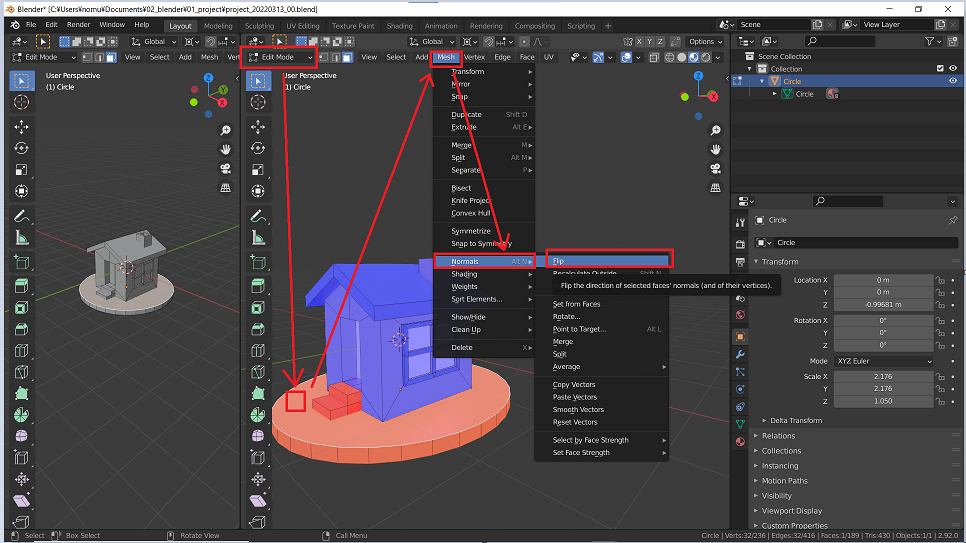Toggle X-Ray mode in right viewport header
Viewport: 966px width, 543px height.
pos(654,57)
